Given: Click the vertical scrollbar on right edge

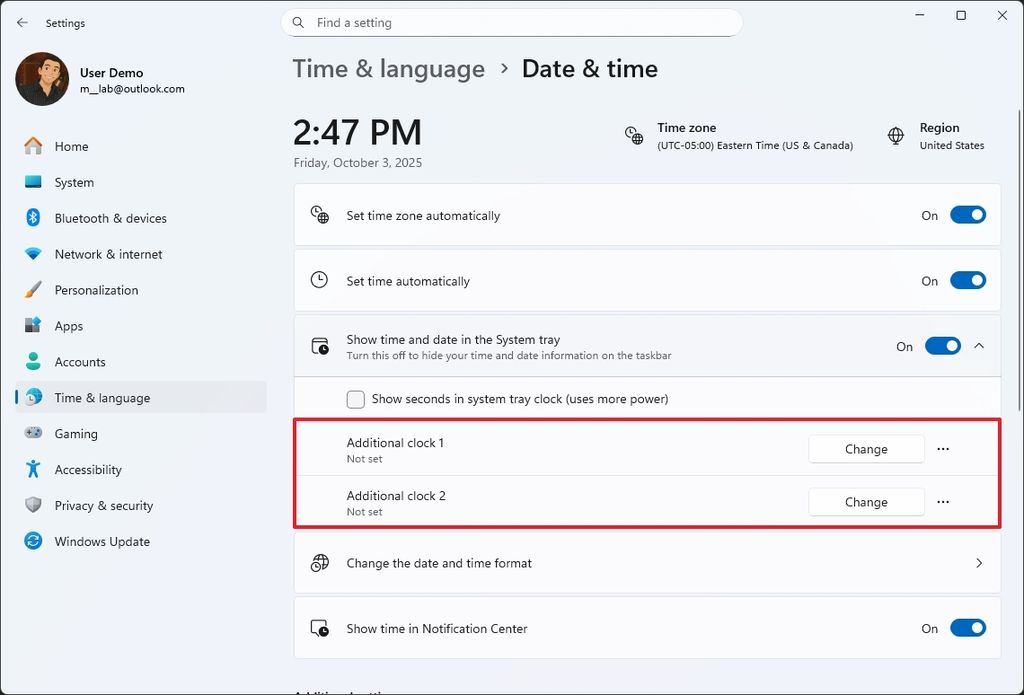Looking at the screenshot, I should pyautogui.click(x=1020, y=261).
